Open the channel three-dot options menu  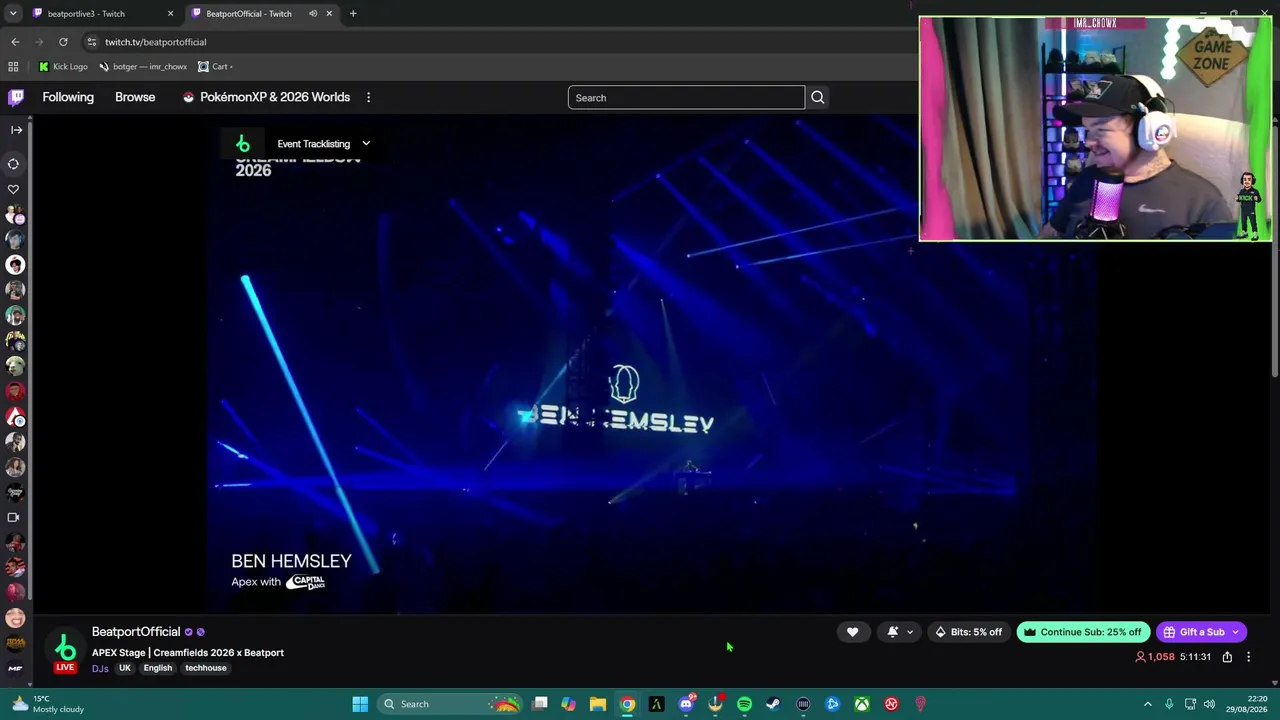pyautogui.click(x=1248, y=657)
